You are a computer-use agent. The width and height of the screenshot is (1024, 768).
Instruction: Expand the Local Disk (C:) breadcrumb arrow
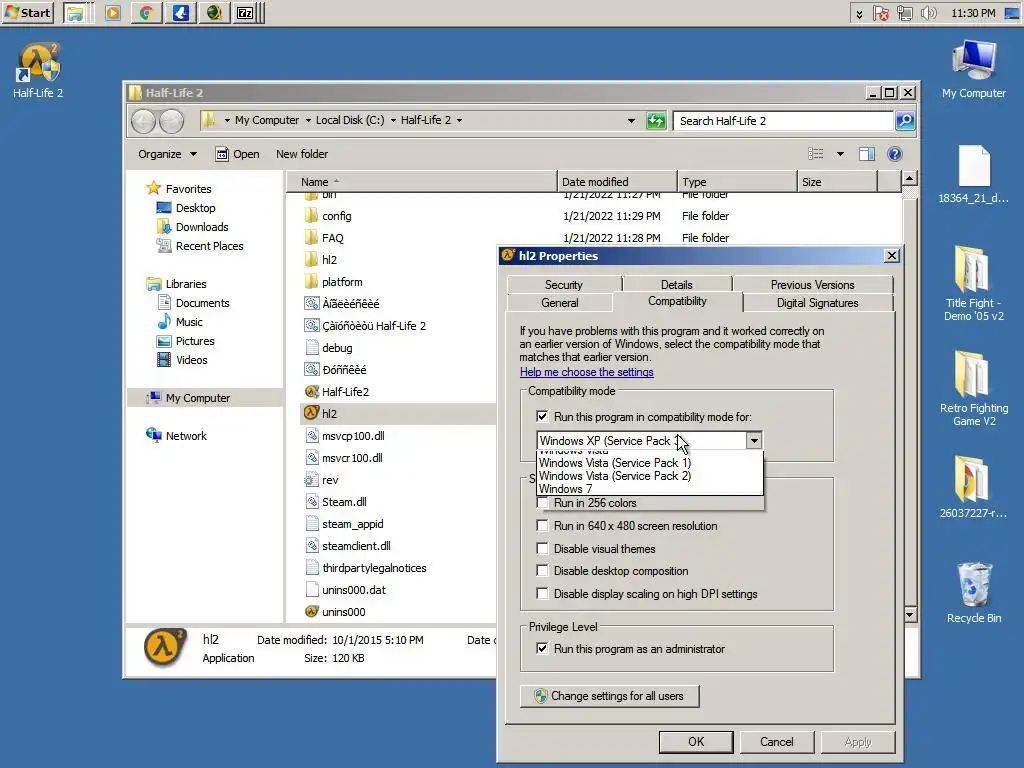coord(393,120)
